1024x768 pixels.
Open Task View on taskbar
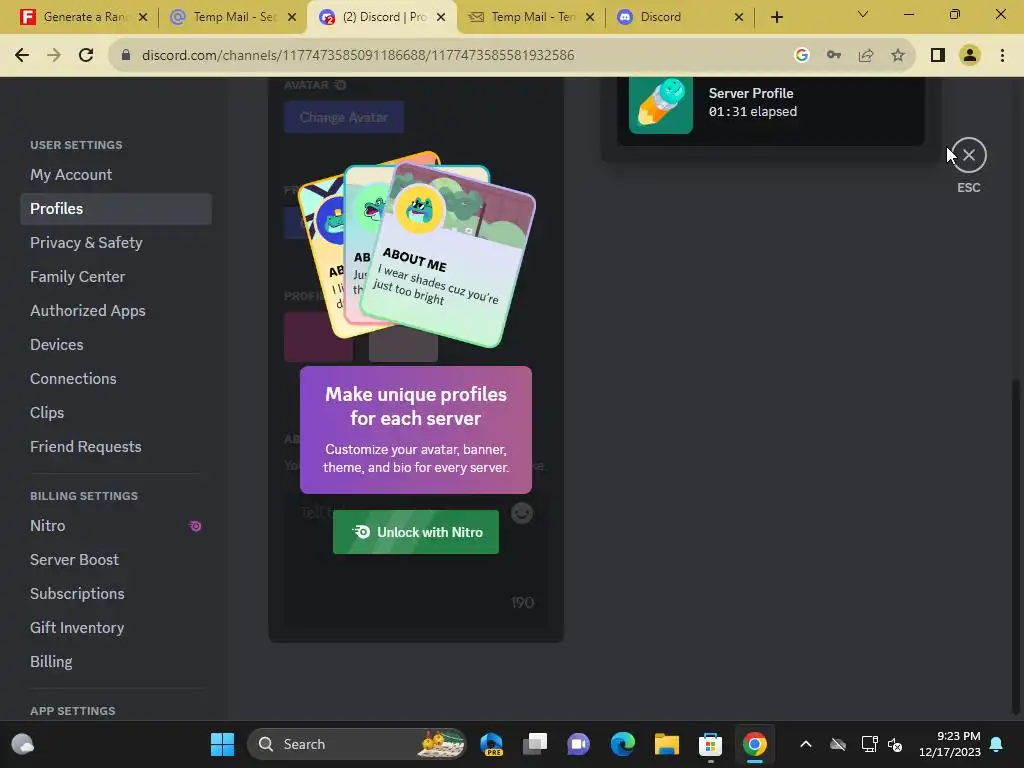point(534,744)
